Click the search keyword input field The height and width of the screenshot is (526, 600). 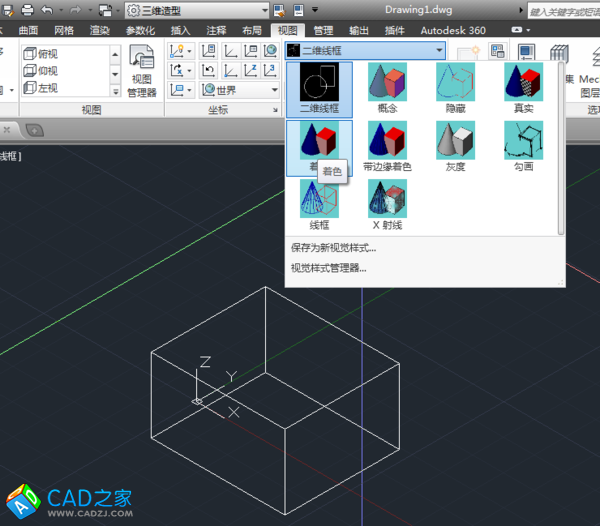click(560, 11)
